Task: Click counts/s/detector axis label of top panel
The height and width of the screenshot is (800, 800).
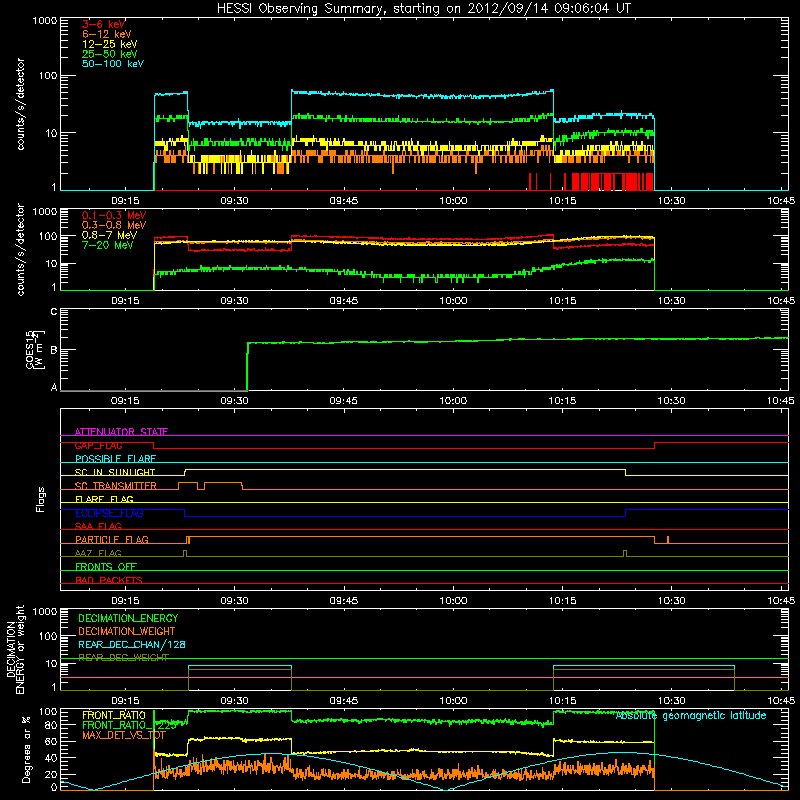Action: click(20, 104)
